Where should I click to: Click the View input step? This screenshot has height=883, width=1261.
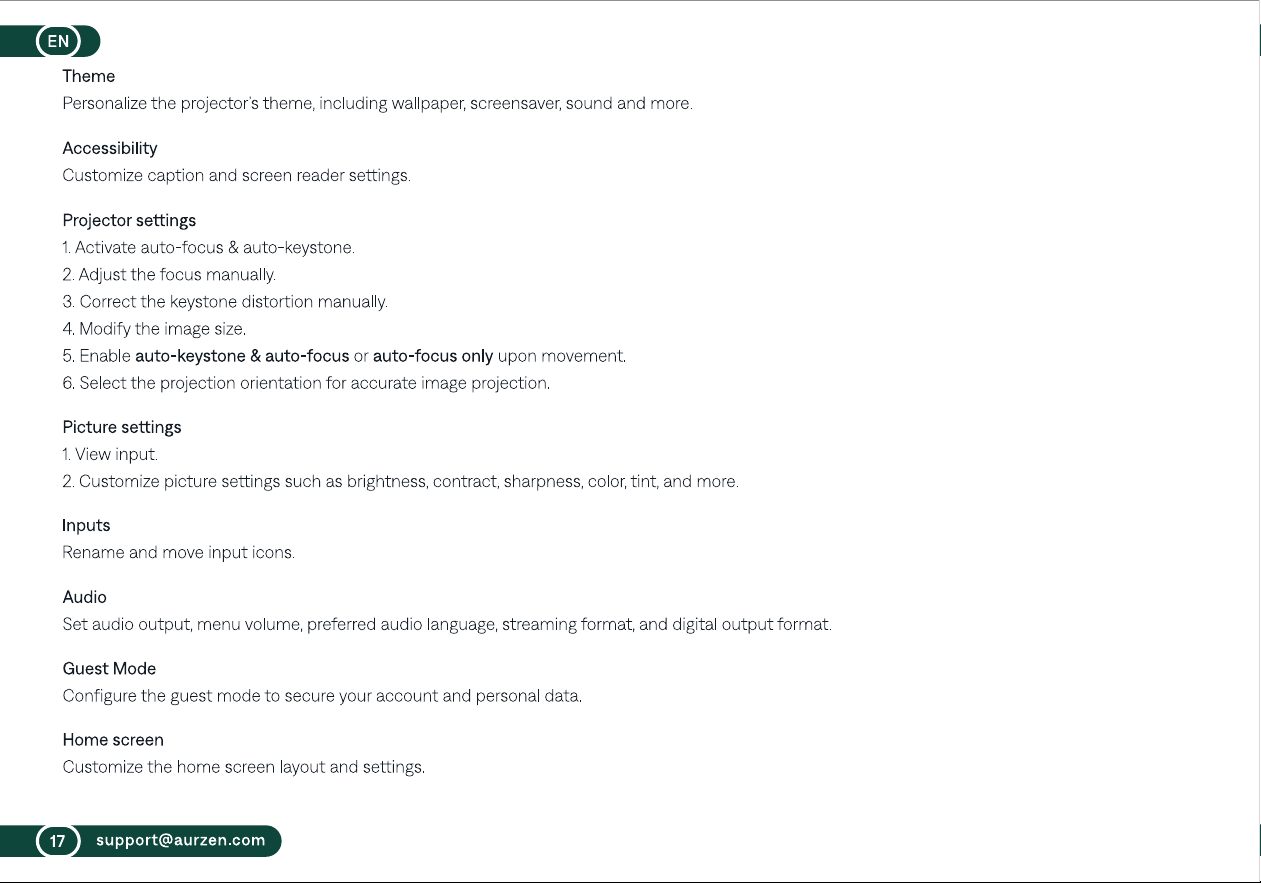click(110, 455)
